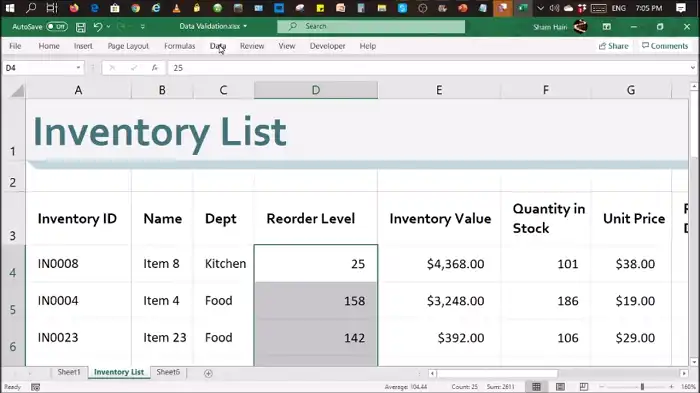This screenshot has width=700, height=393.
Task: Click the $19.00 unit price cell
Action: coord(631,301)
